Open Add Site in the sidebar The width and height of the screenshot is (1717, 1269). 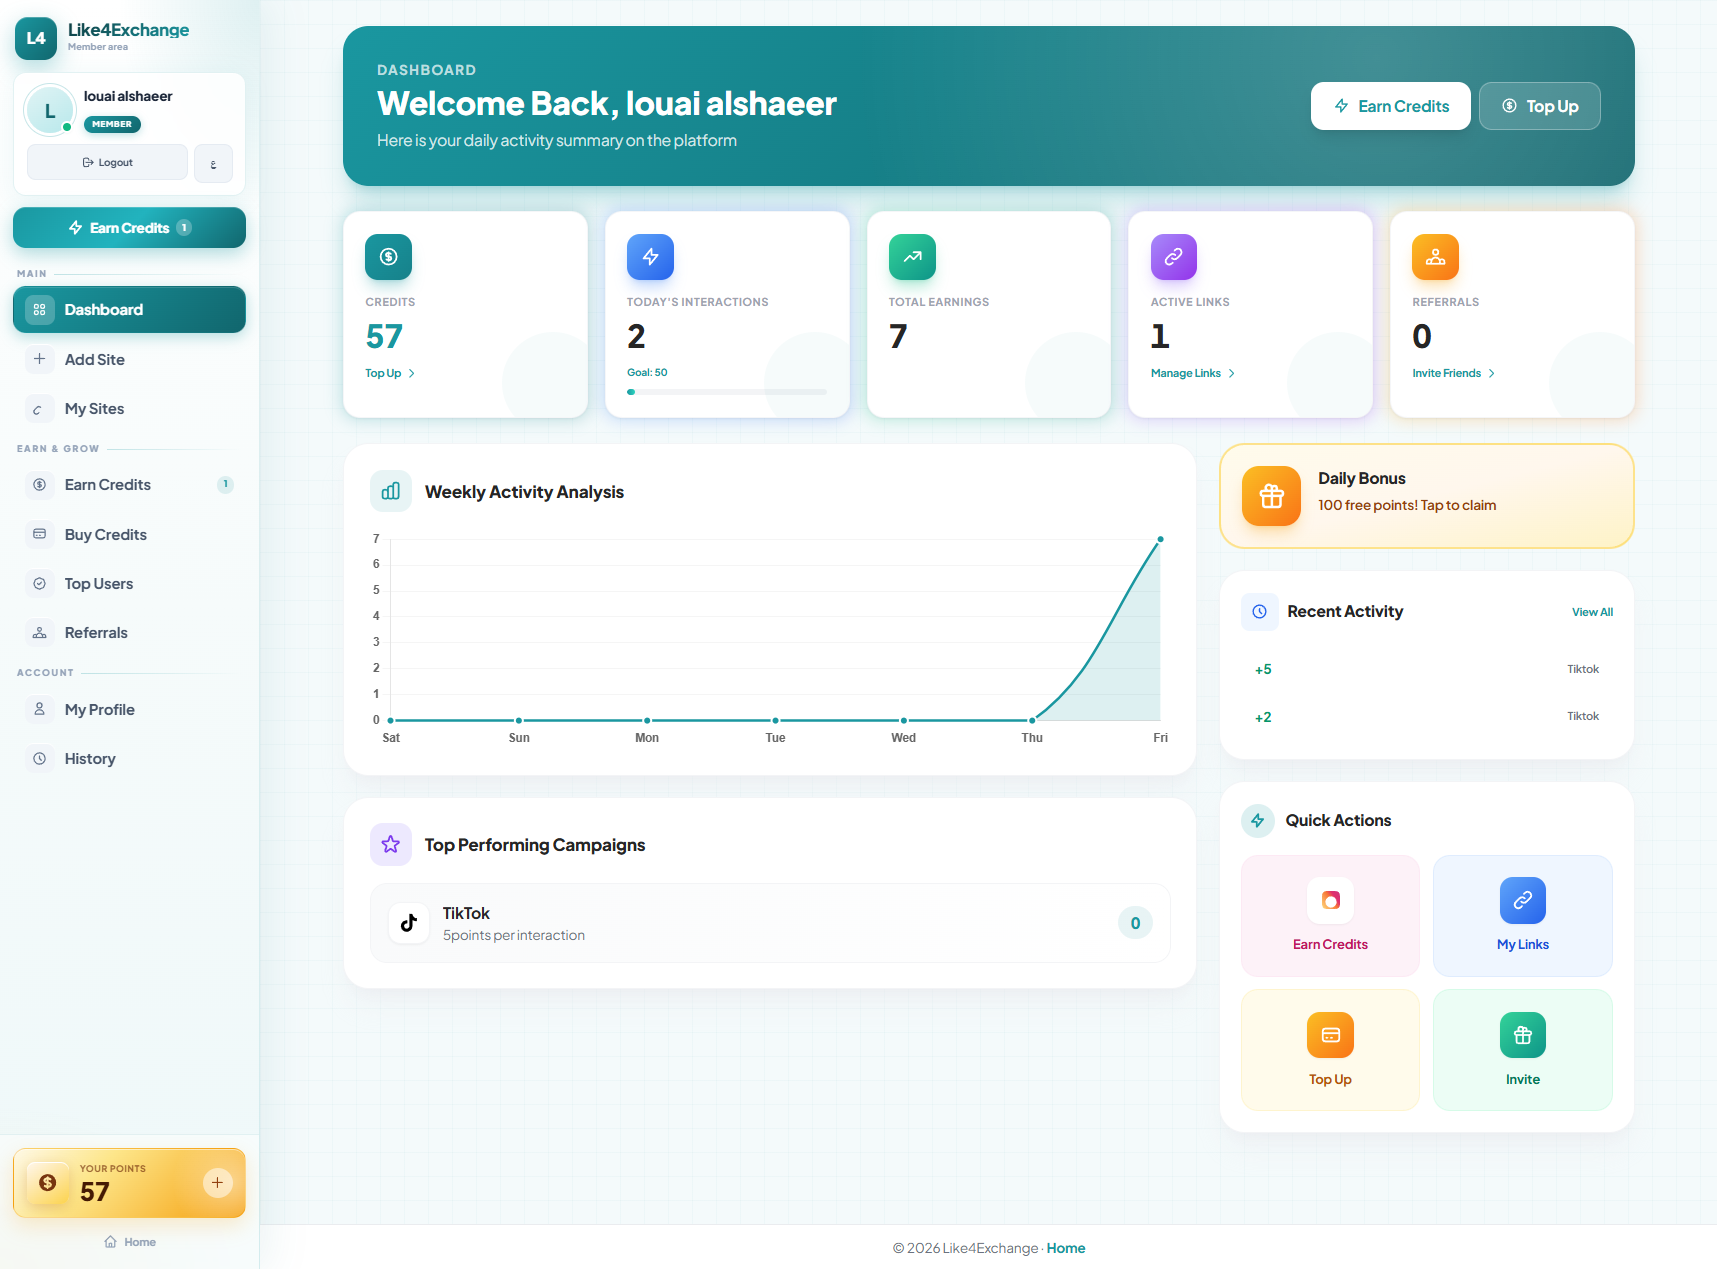pos(129,359)
